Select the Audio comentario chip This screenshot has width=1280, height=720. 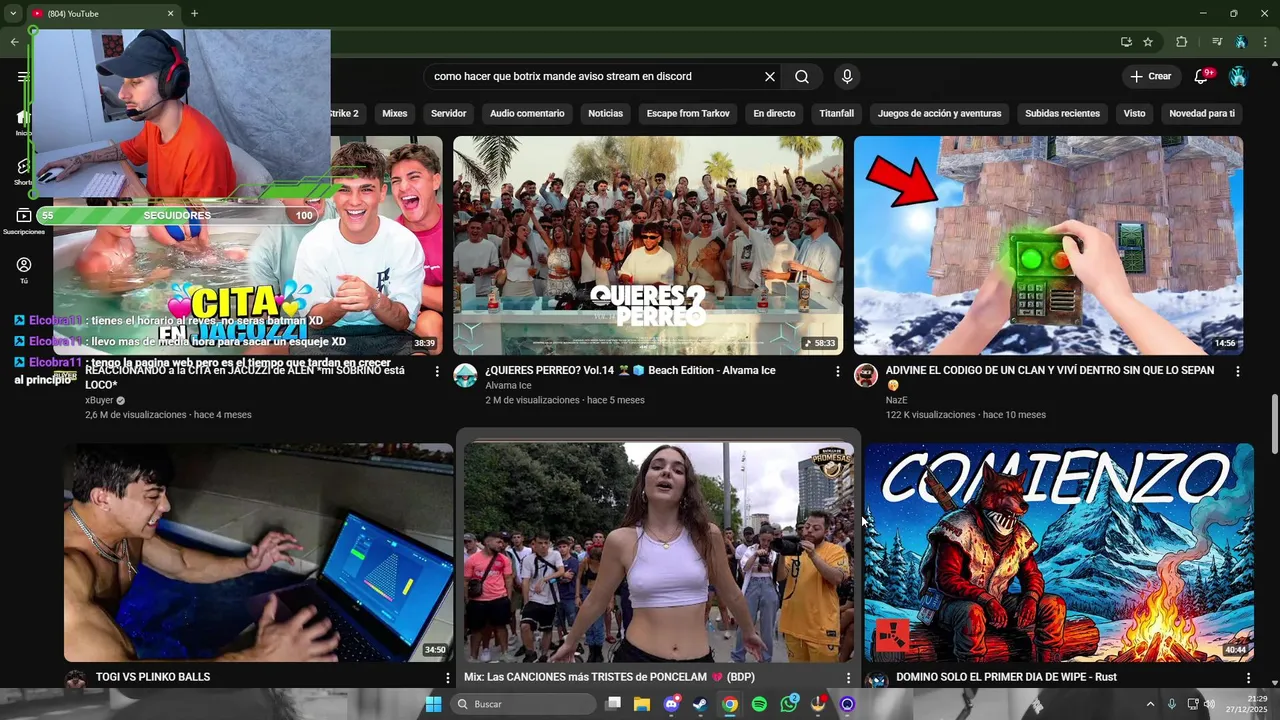pos(527,113)
